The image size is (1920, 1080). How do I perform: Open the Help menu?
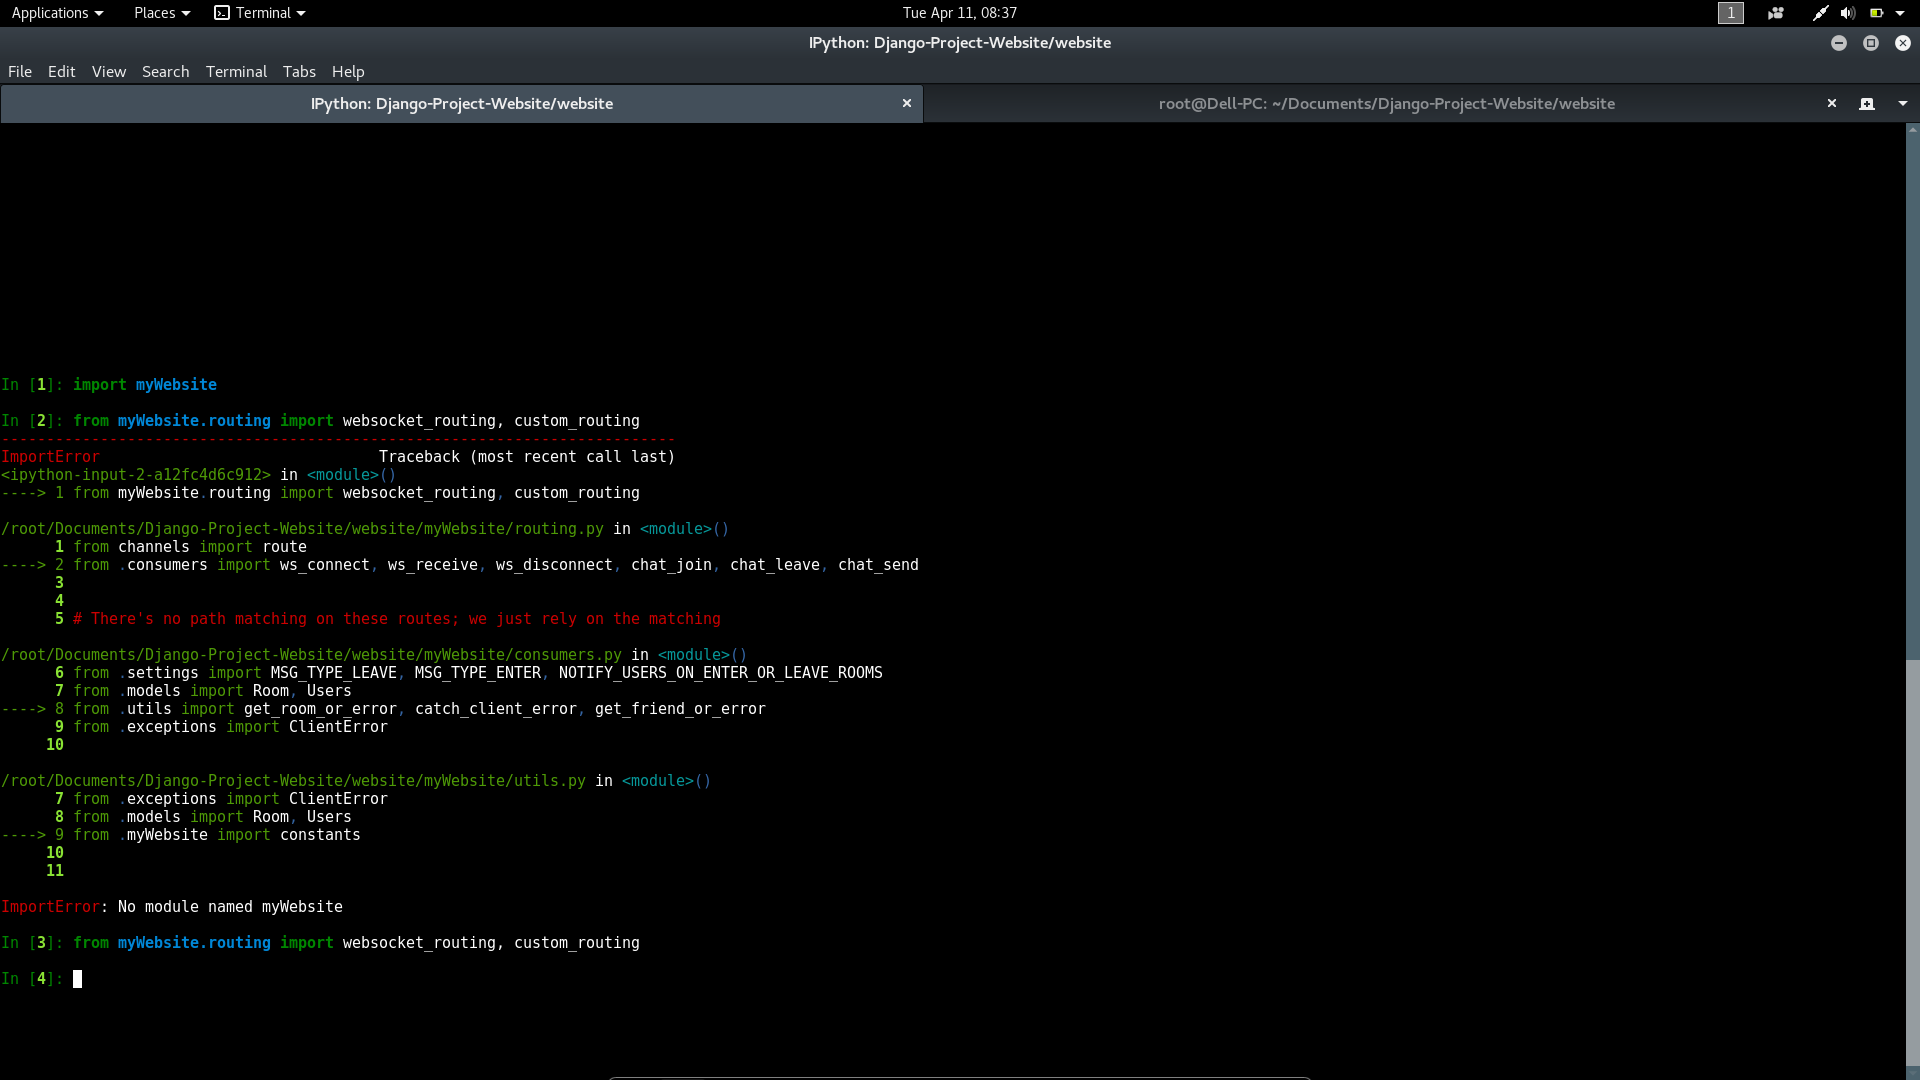tap(348, 72)
